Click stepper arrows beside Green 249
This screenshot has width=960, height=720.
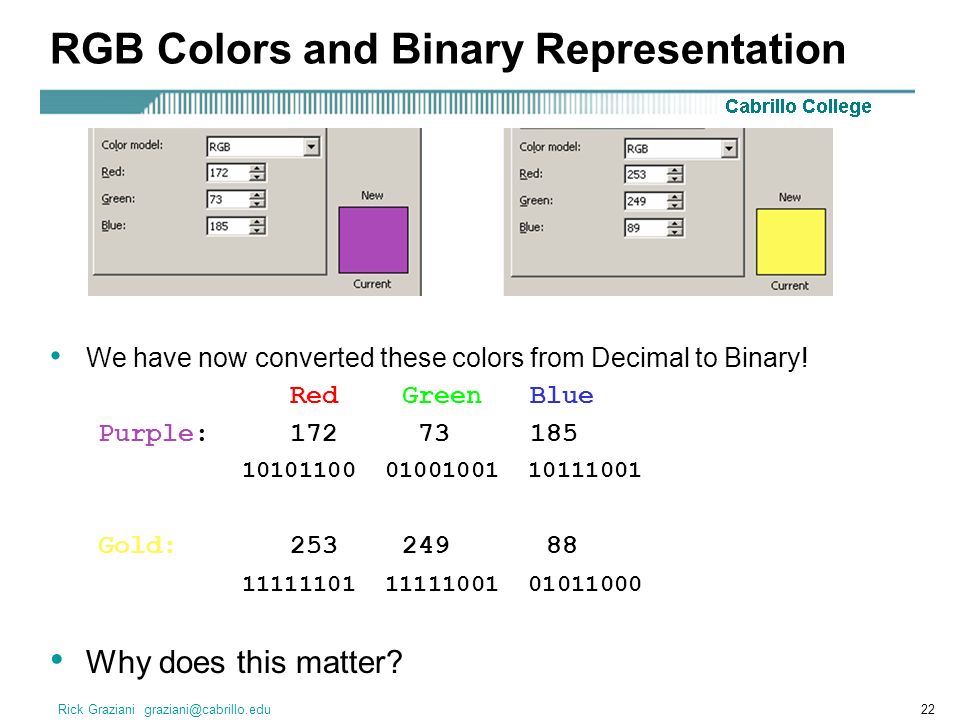click(x=675, y=201)
